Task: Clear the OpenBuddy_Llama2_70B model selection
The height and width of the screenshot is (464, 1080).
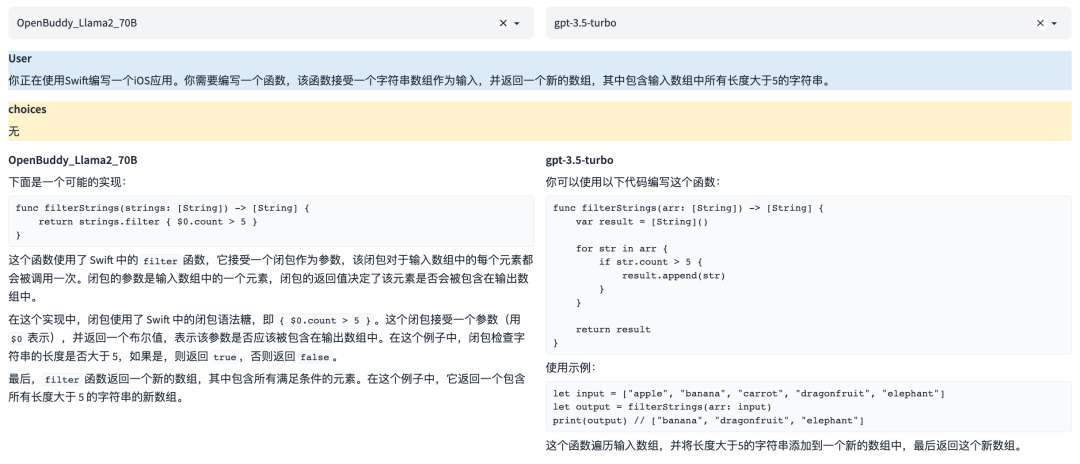Action: [503, 23]
